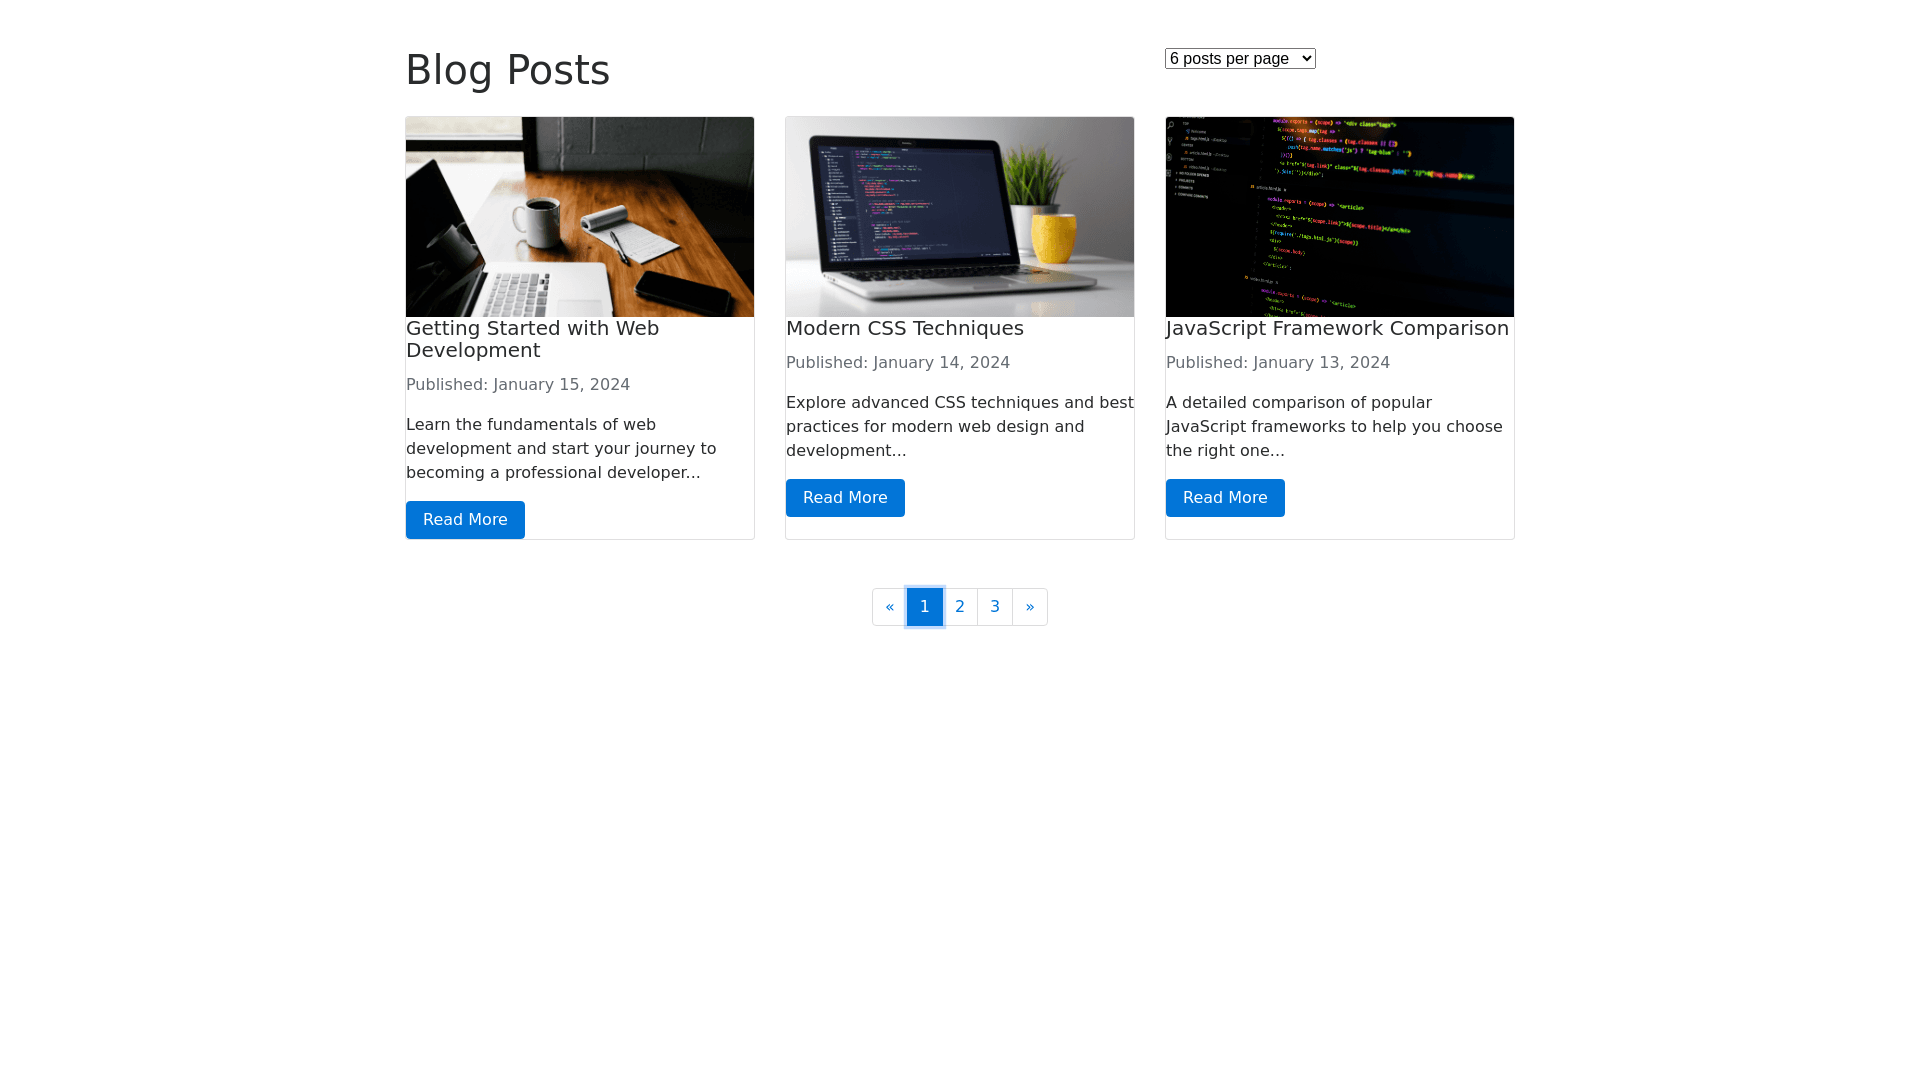Click Published January 13, 2024 date
1920x1080 pixels.
(x=1278, y=363)
